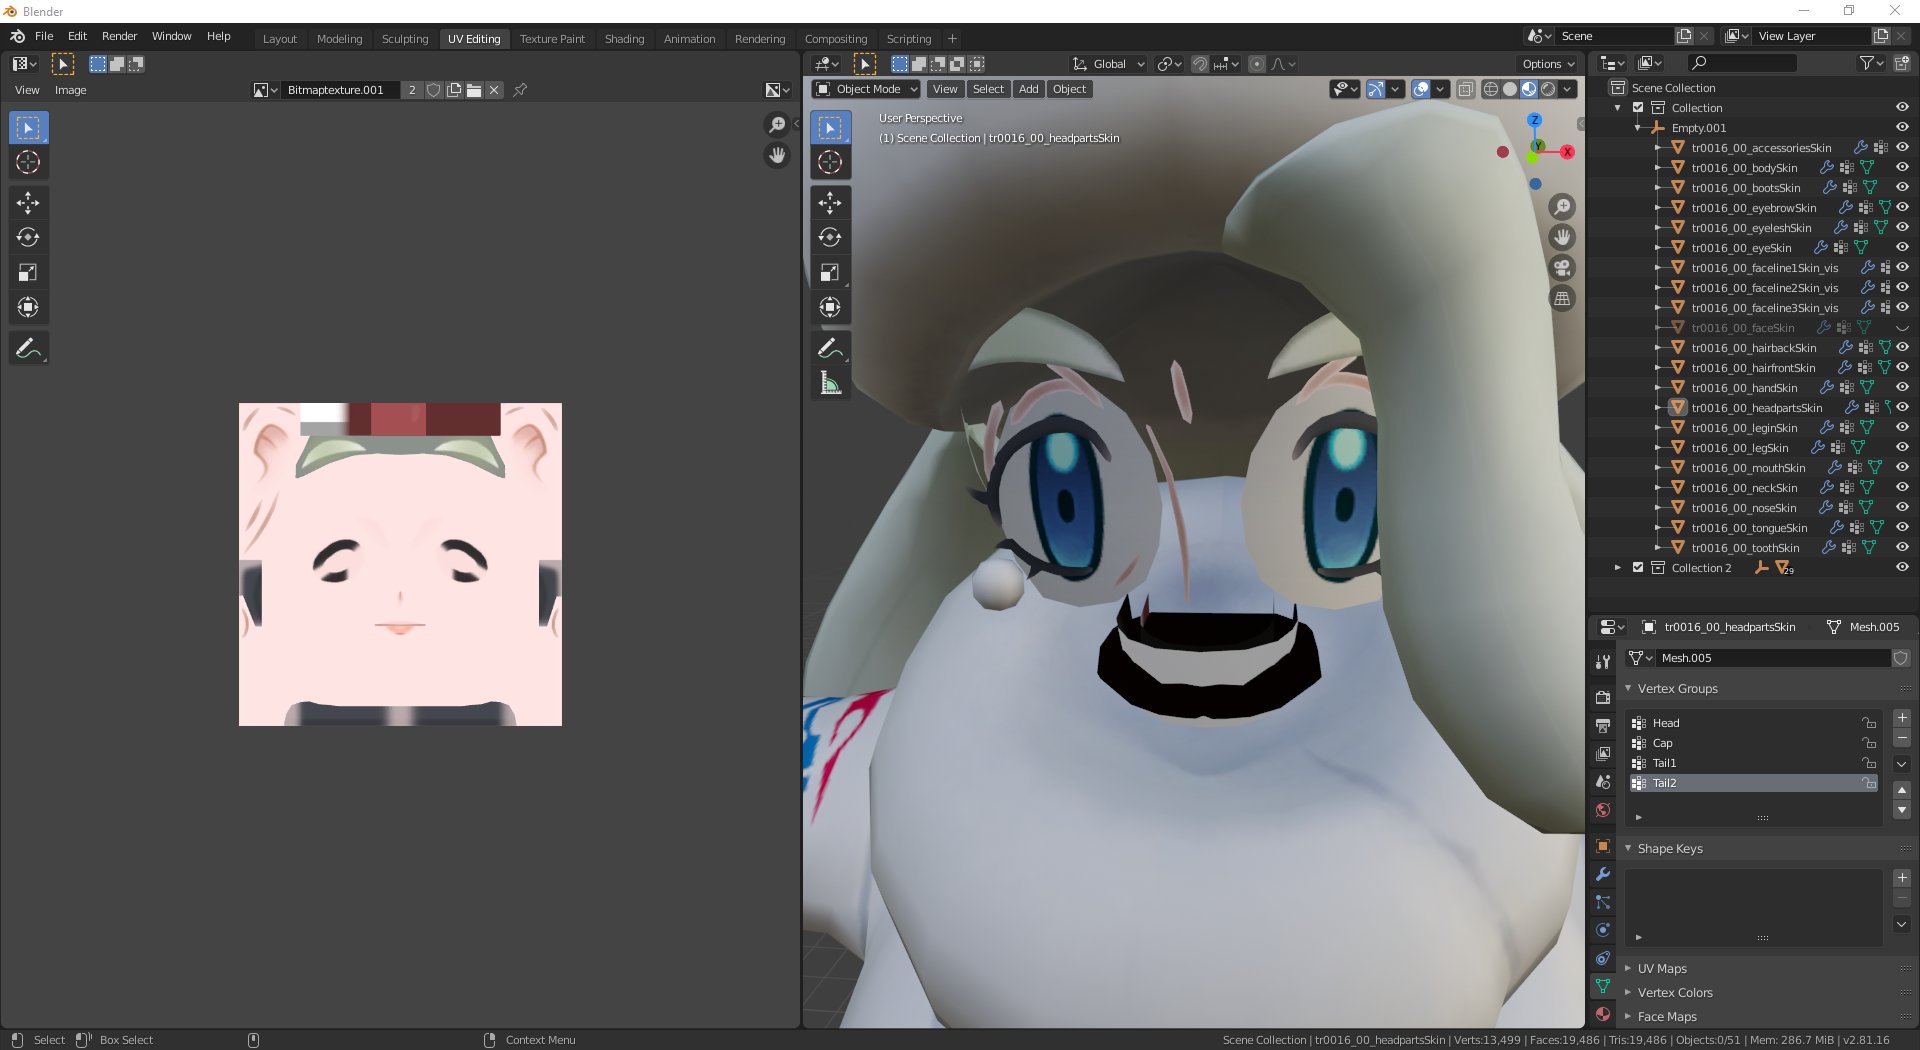Select the Measure tool in the 3D viewport

[830, 383]
